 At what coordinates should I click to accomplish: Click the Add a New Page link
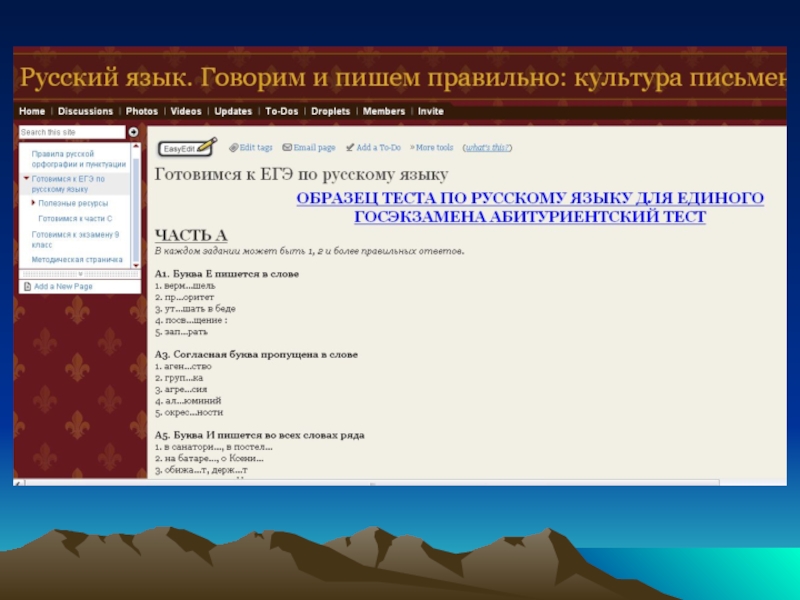pos(63,286)
